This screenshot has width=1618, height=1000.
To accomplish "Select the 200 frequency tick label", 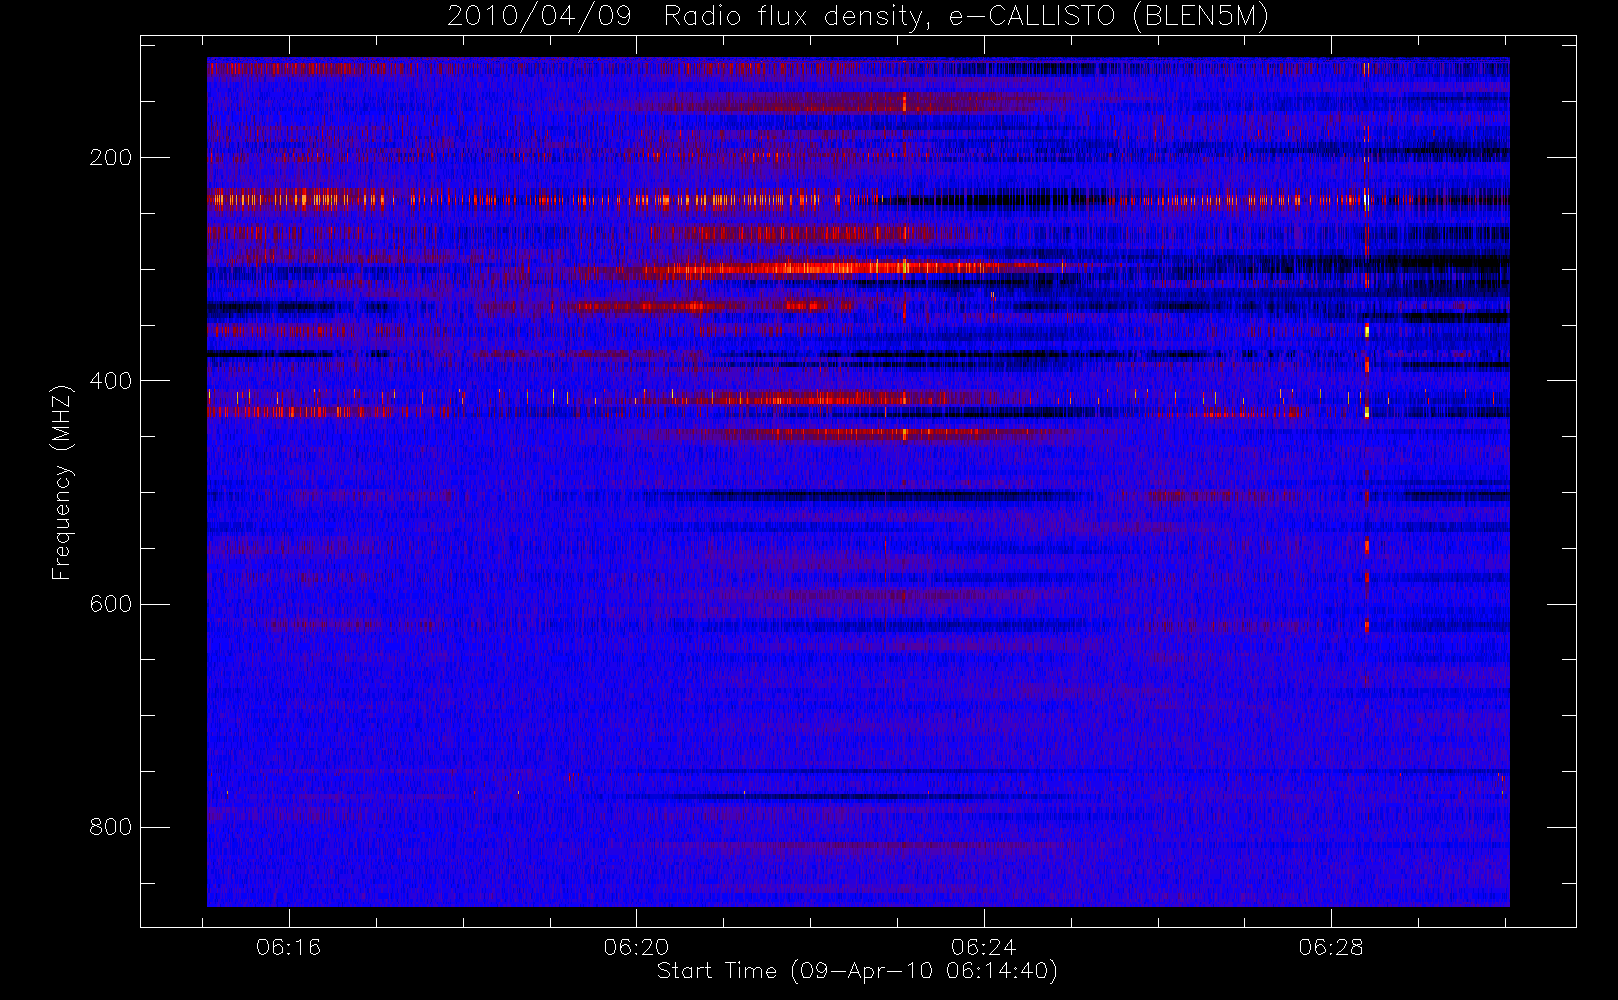I will coord(110,158).
